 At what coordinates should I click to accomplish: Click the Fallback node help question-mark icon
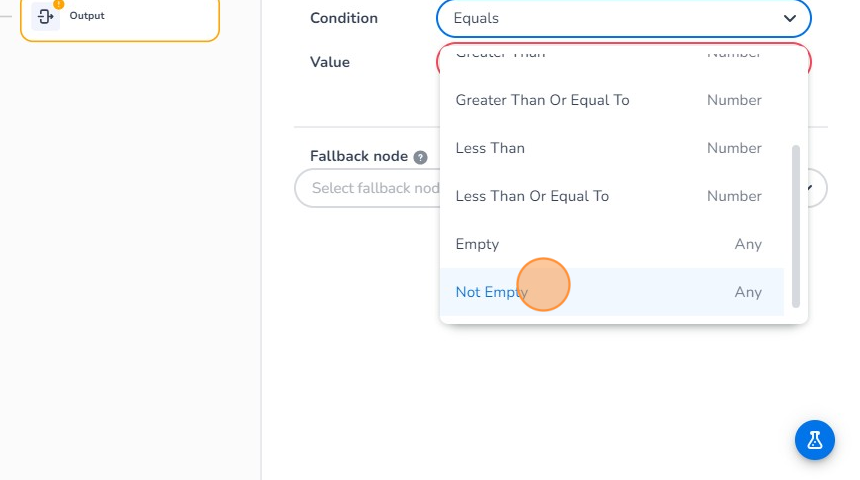[x=421, y=157]
